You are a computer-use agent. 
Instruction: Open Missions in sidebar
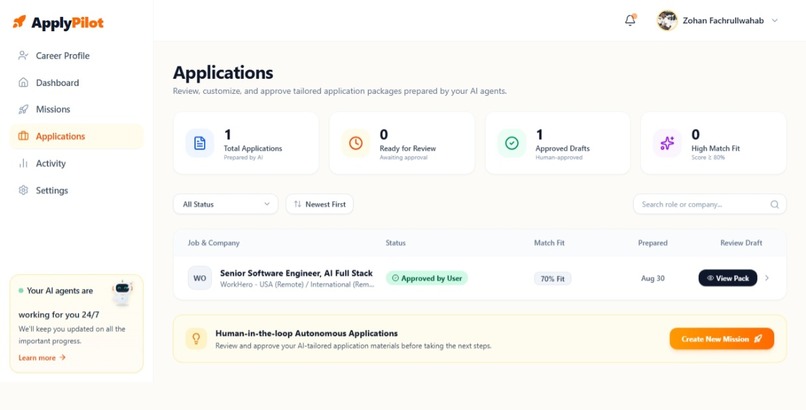click(x=76, y=109)
